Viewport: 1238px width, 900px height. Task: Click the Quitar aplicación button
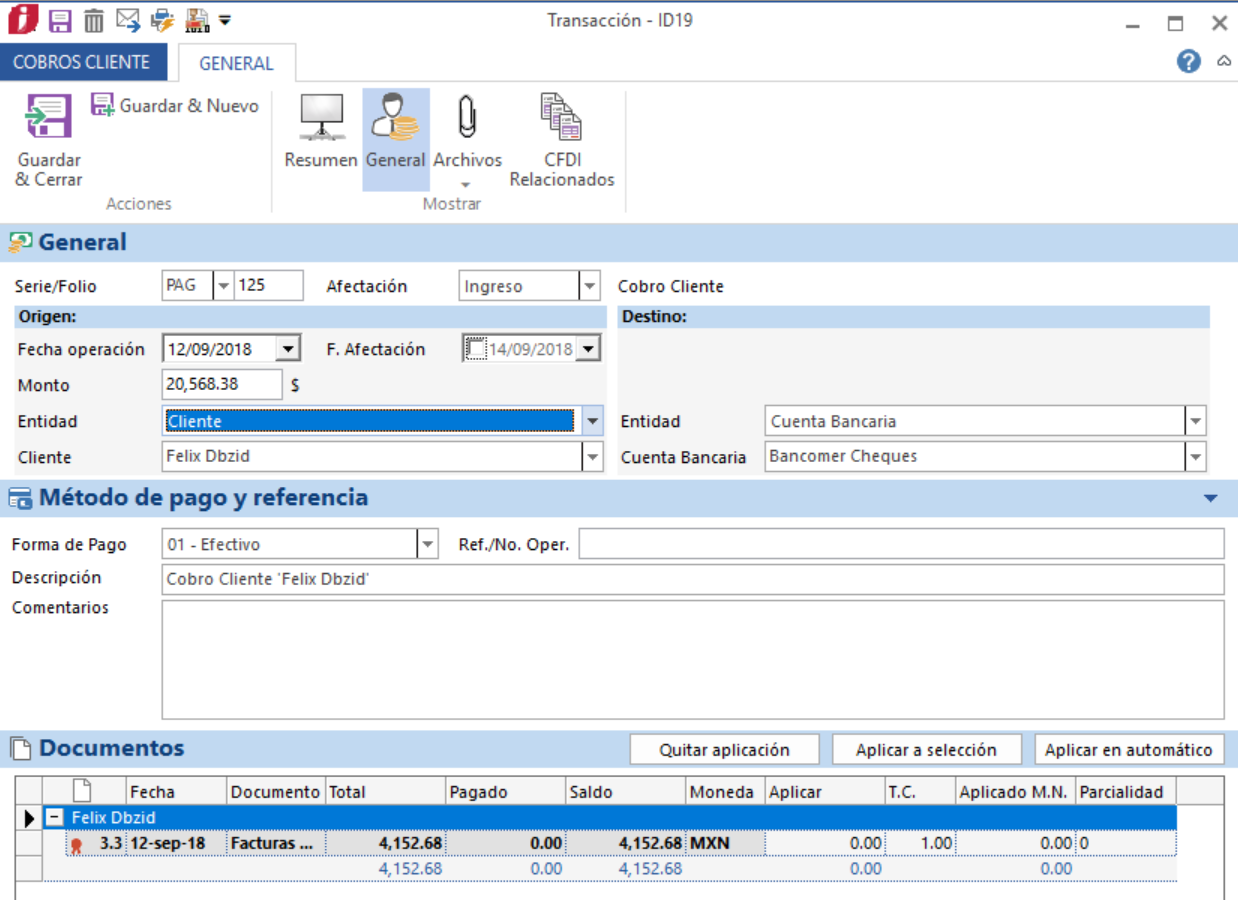[x=724, y=750]
